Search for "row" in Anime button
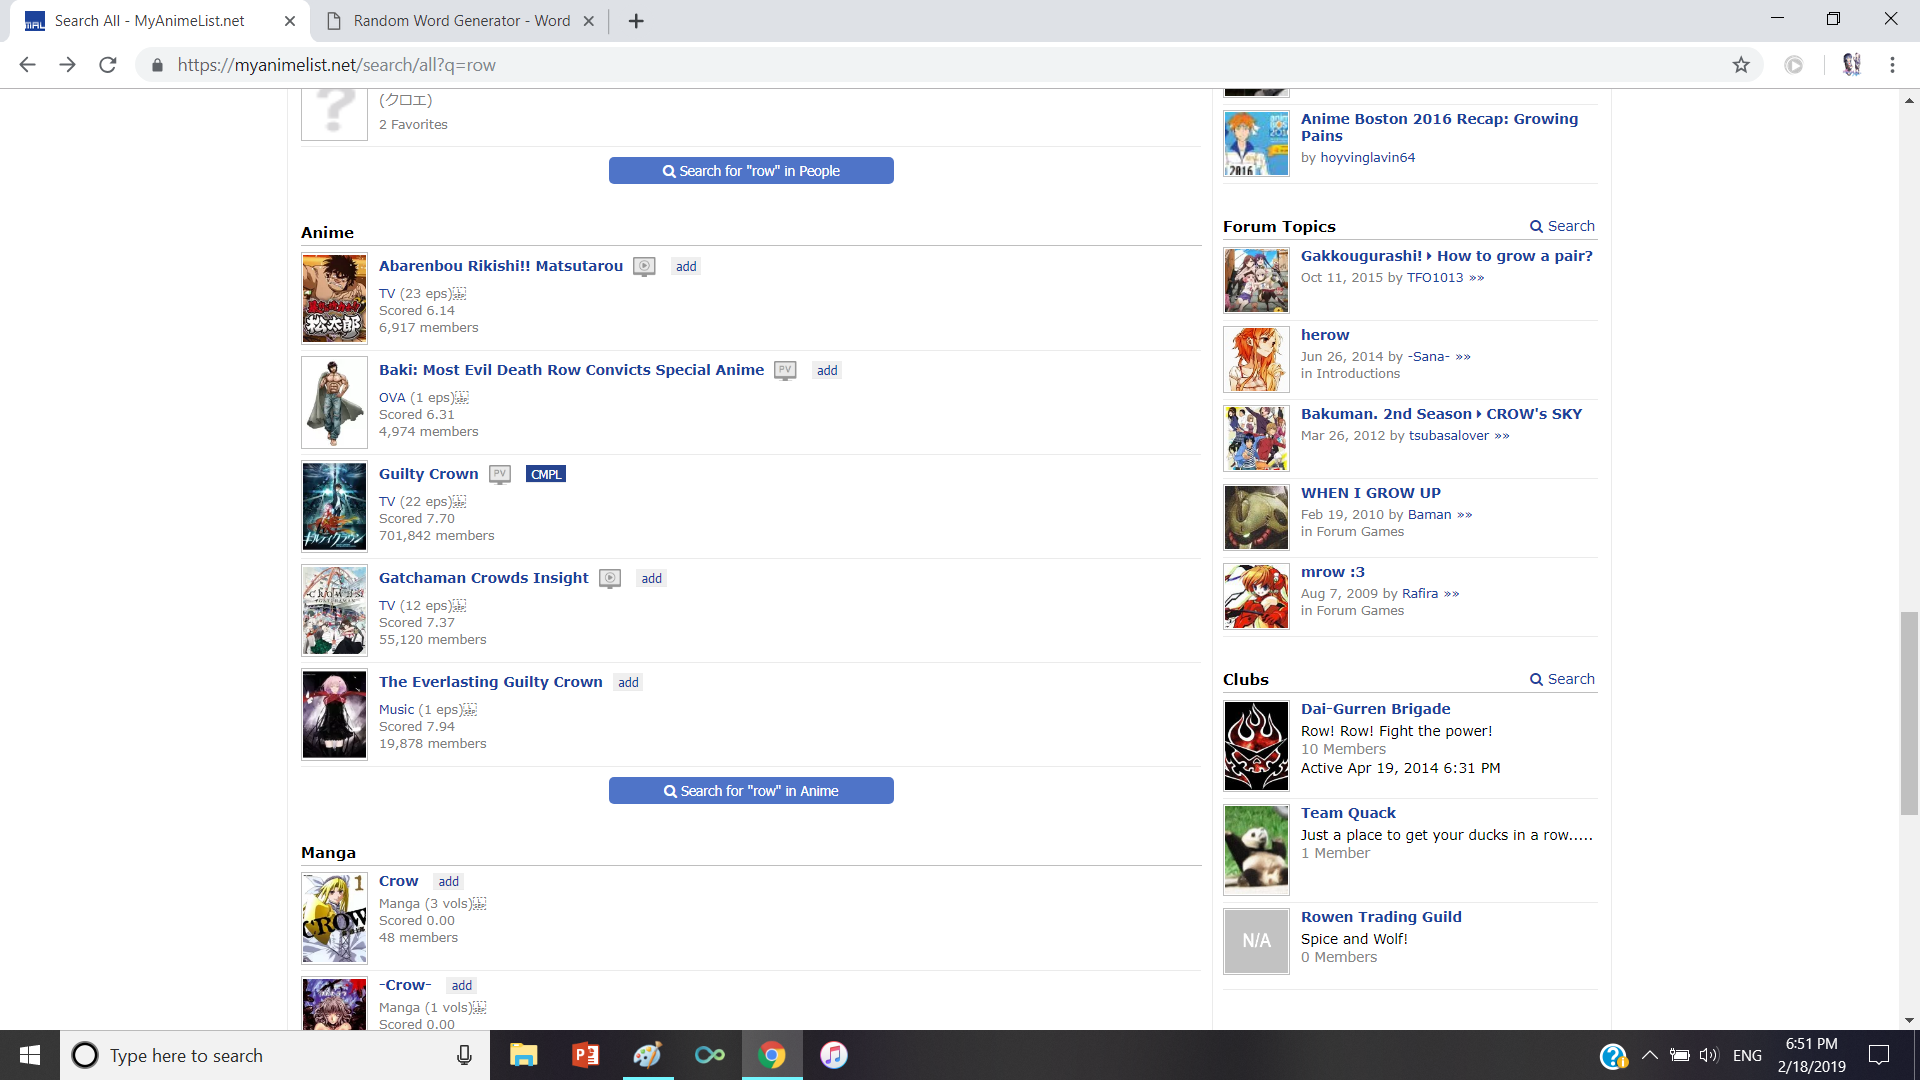The height and width of the screenshot is (1080, 1920). pyautogui.click(x=751, y=791)
